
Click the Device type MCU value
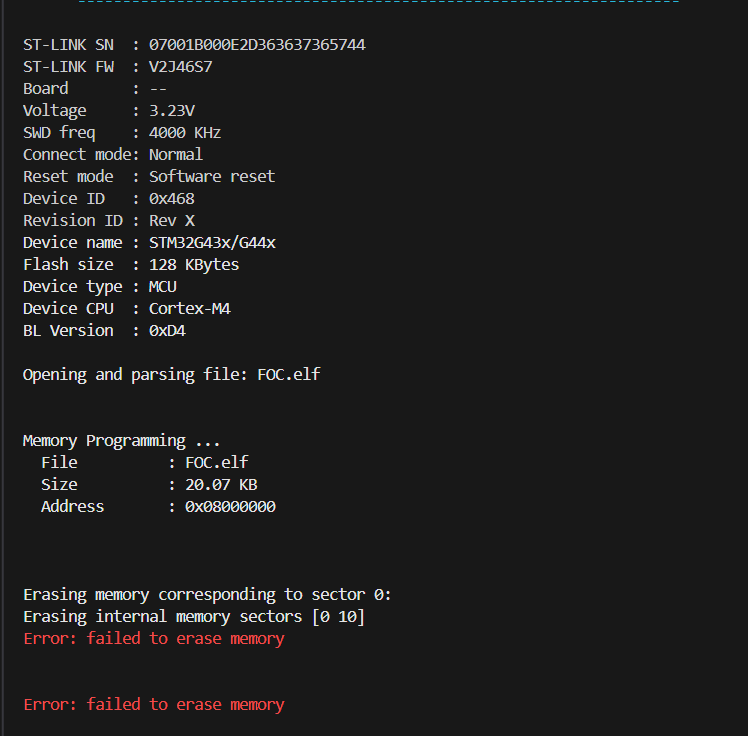[163, 287]
